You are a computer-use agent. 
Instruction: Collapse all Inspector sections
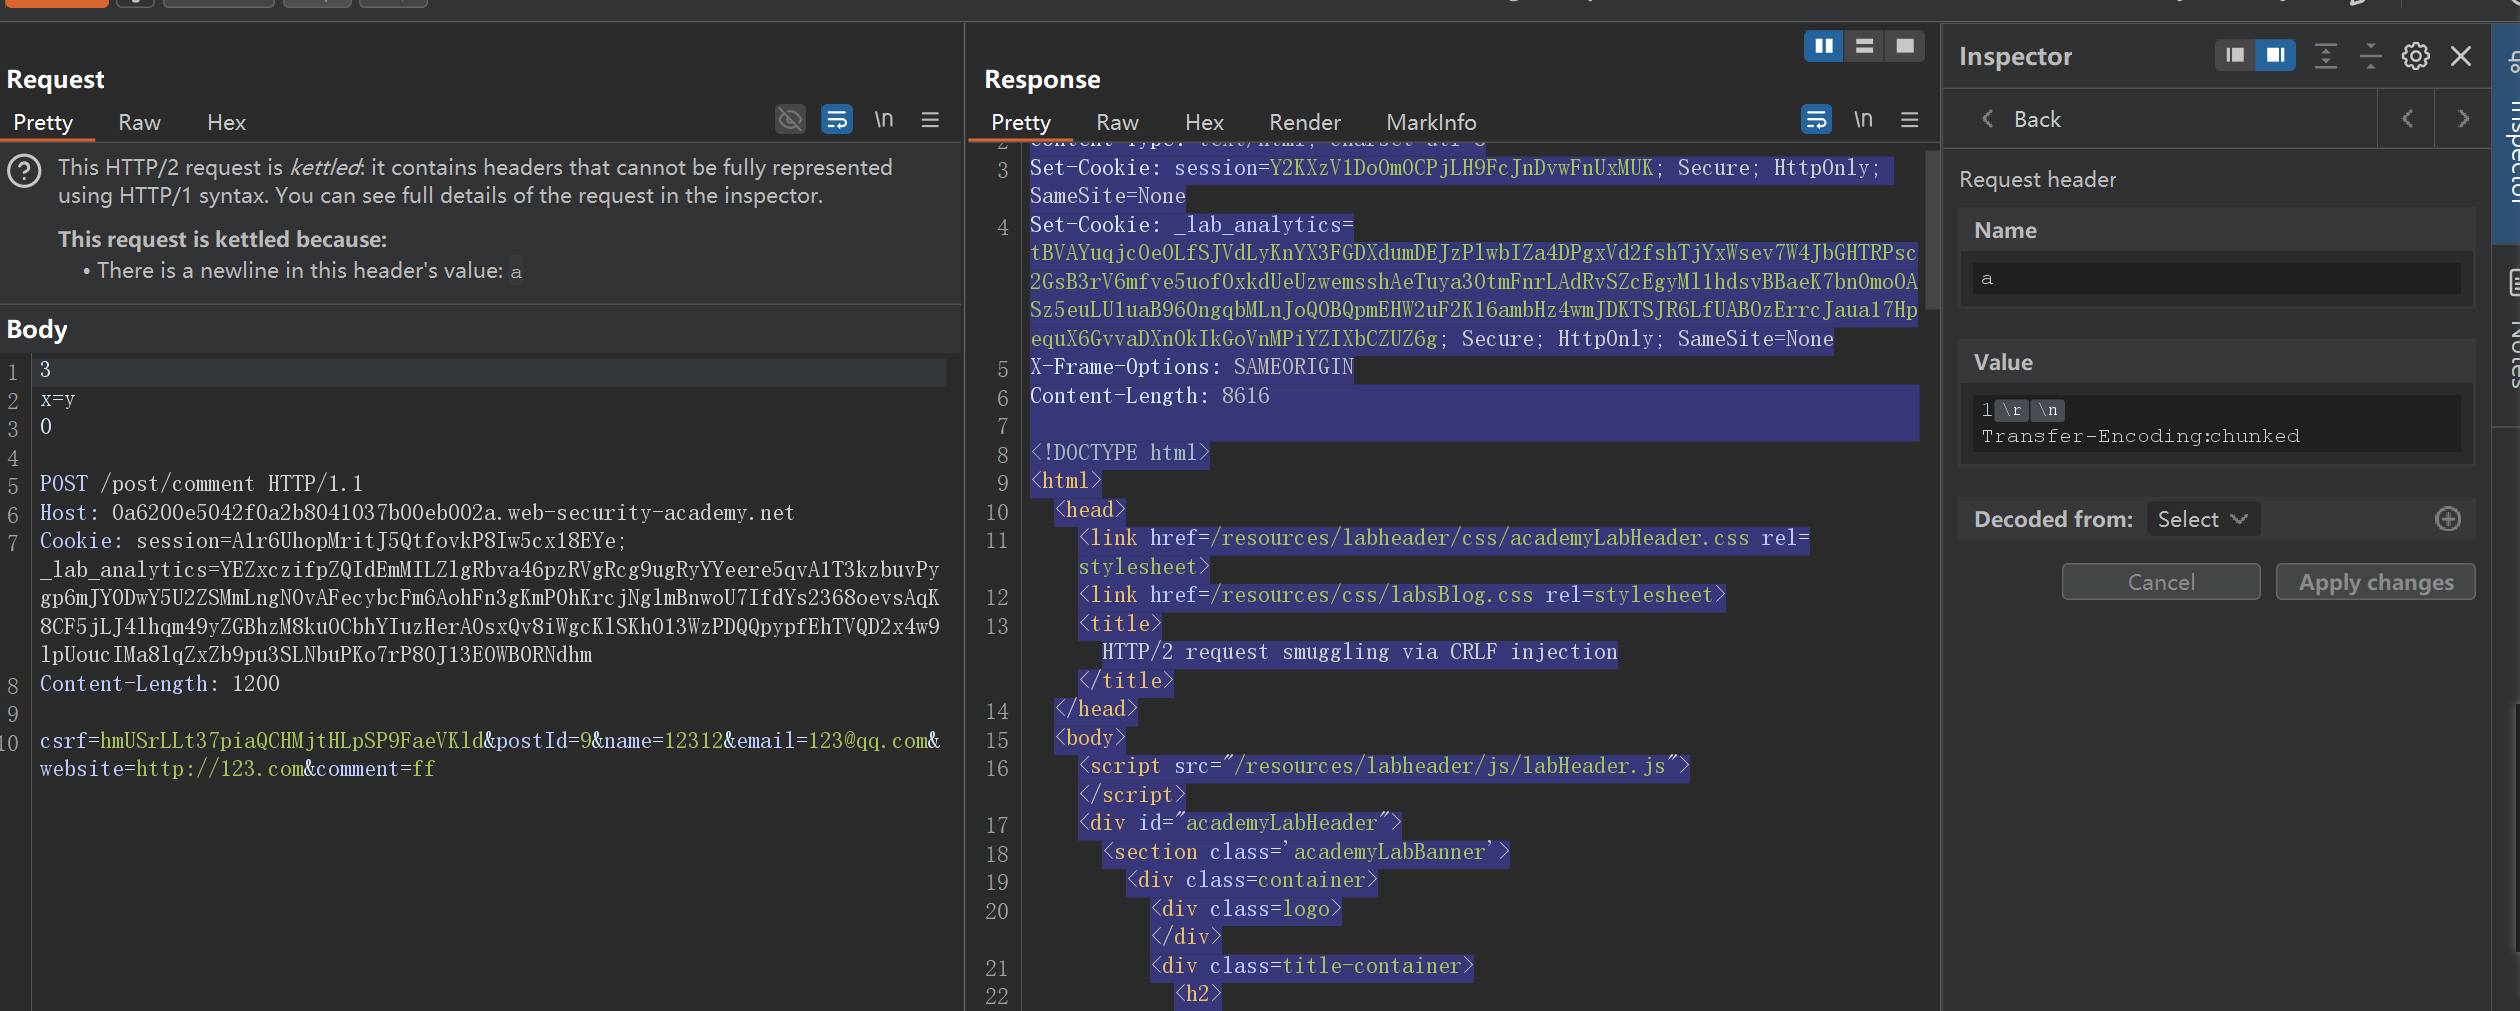2371,56
